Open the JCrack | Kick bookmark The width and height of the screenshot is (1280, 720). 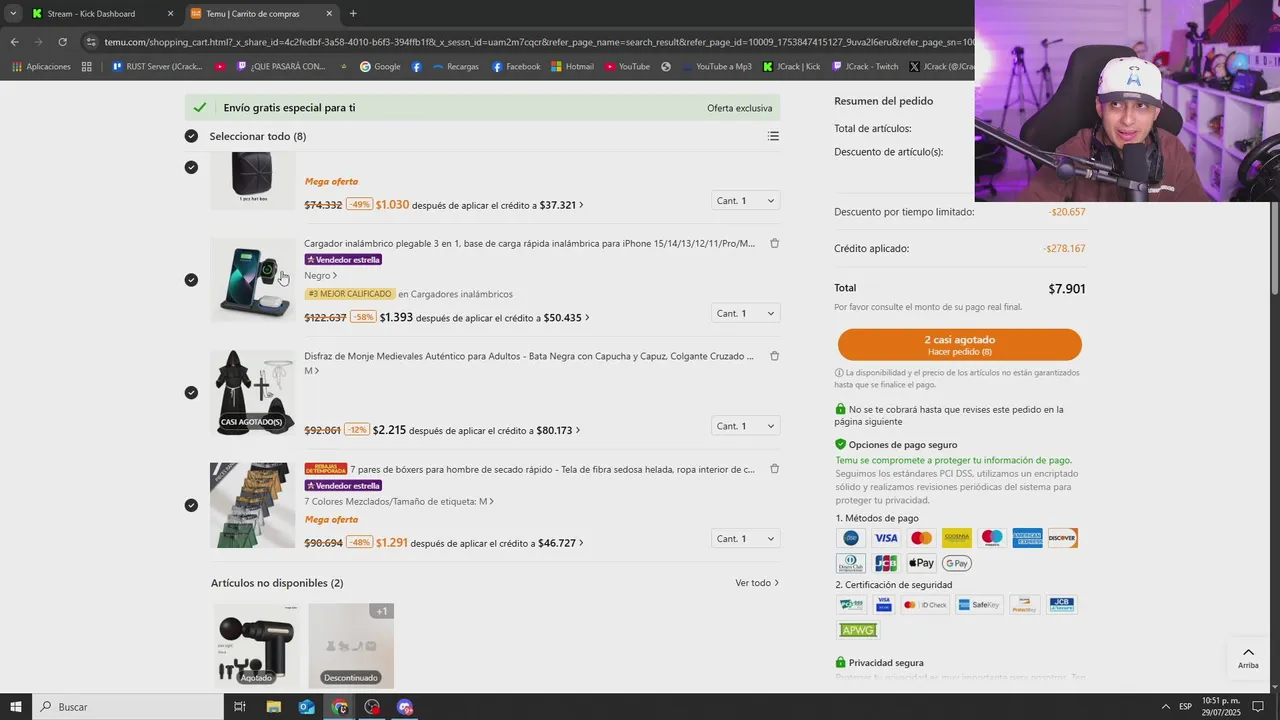[791, 67]
